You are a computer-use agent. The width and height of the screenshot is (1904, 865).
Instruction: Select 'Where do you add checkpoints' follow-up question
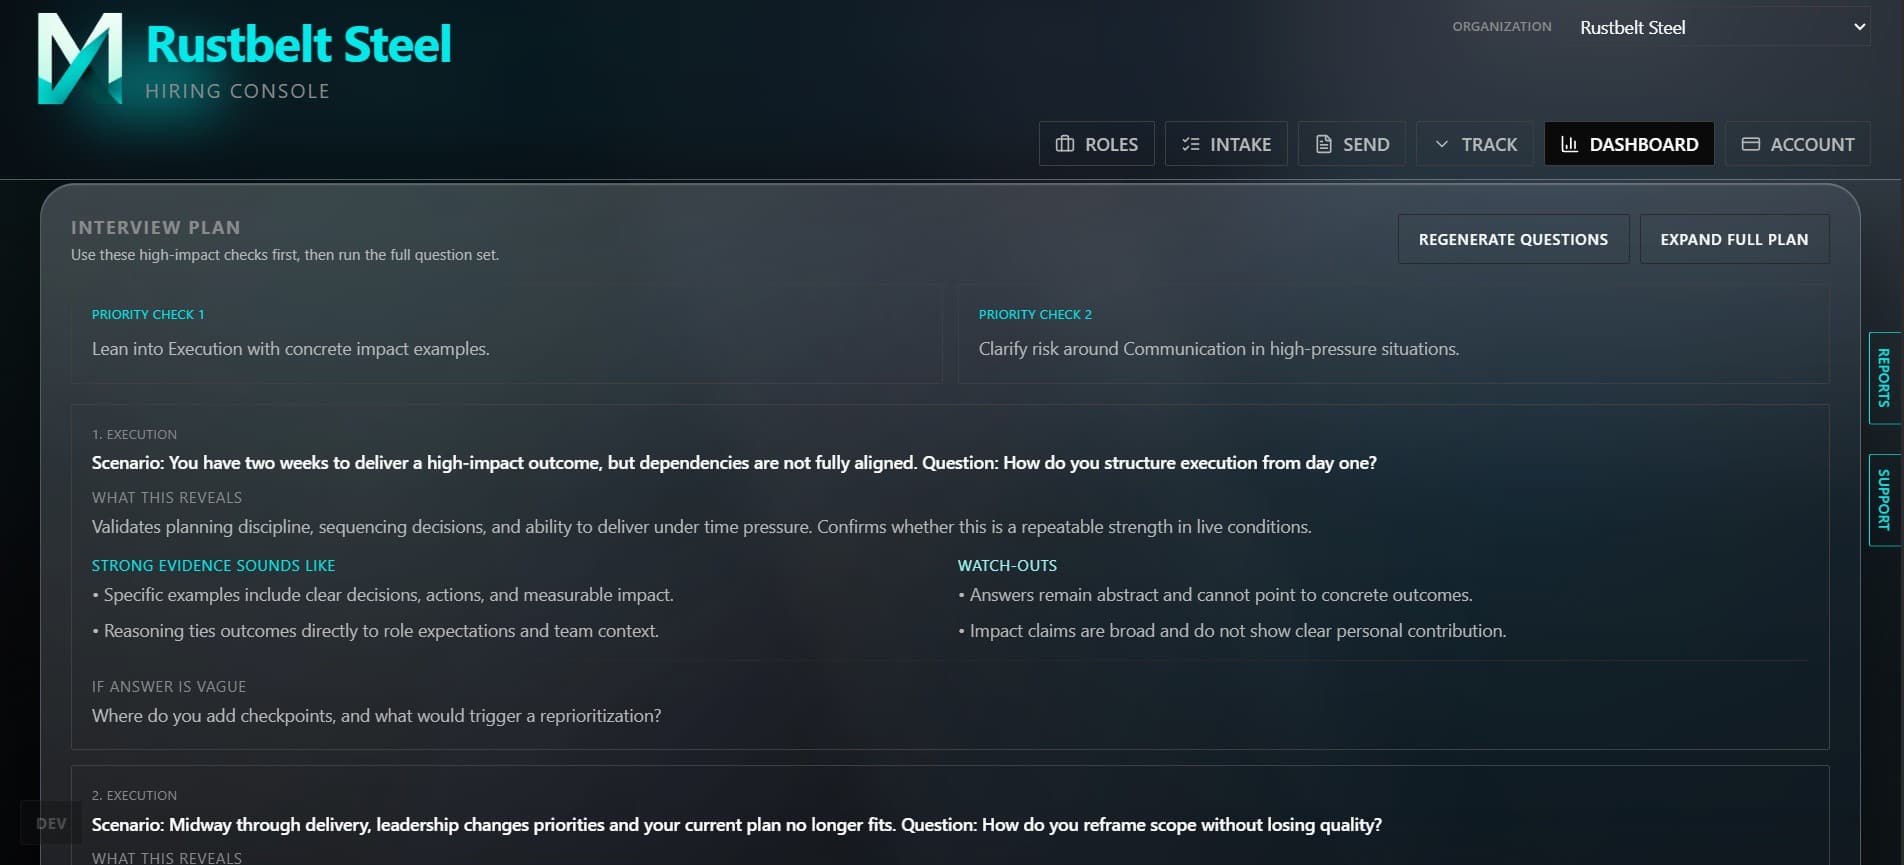[377, 716]
